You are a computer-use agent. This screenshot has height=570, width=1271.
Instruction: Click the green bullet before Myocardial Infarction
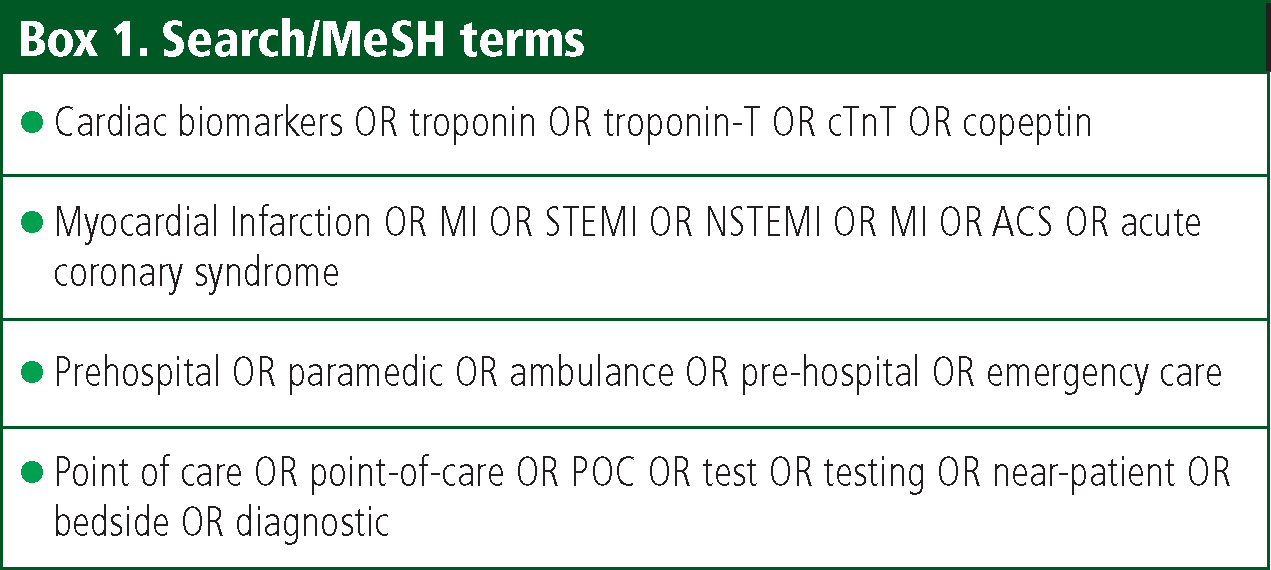click(x=32, y=222)
